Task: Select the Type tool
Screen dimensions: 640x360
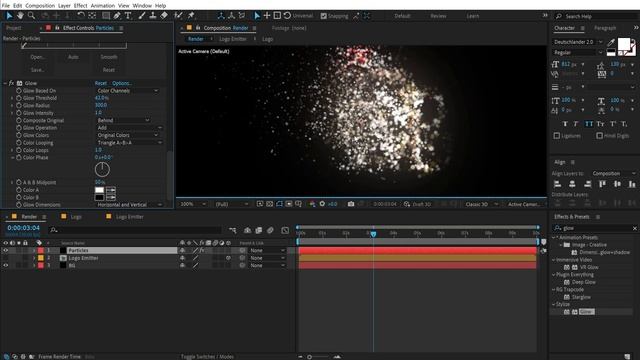Action: (128, 16)
